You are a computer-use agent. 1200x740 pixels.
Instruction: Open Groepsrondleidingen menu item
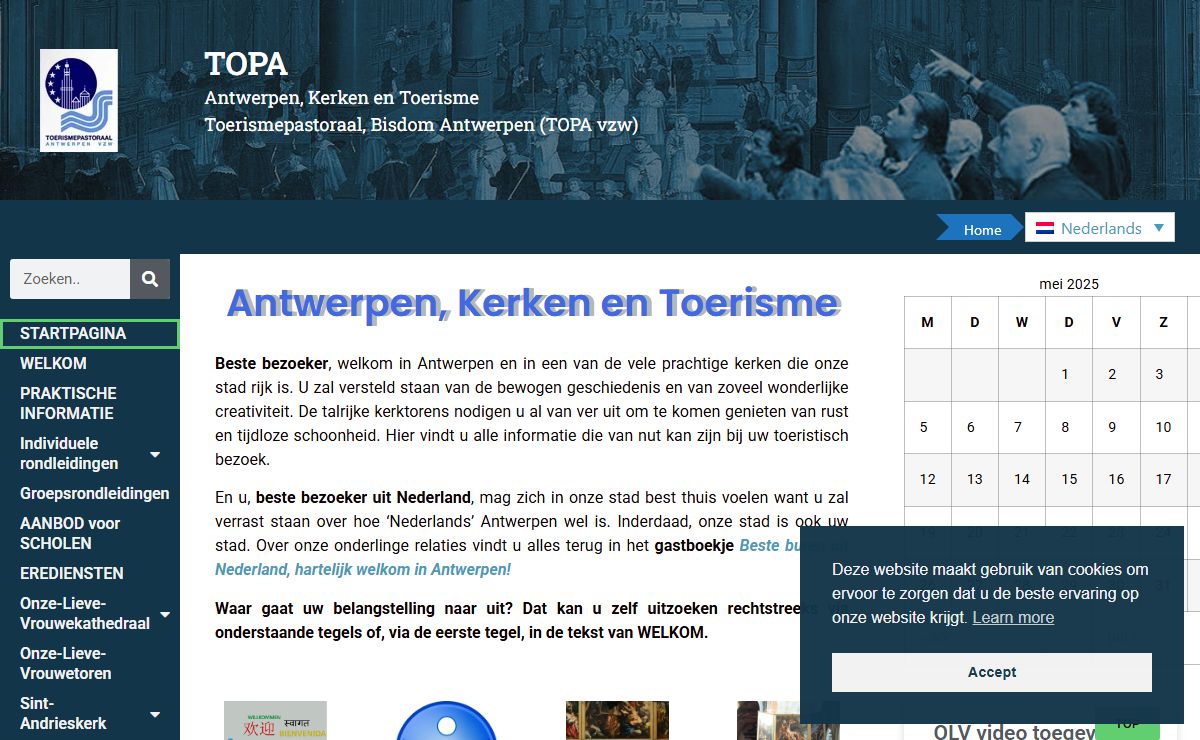(95, 493)
